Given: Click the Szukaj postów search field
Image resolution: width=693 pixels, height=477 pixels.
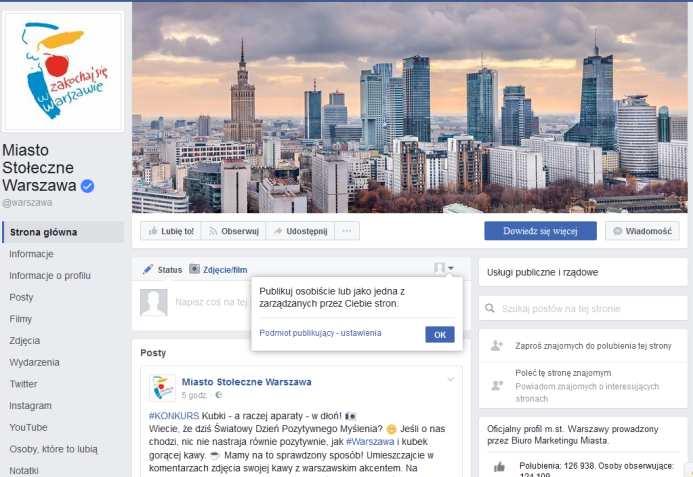Looking at the screenshot, I should tap(583, 308).
